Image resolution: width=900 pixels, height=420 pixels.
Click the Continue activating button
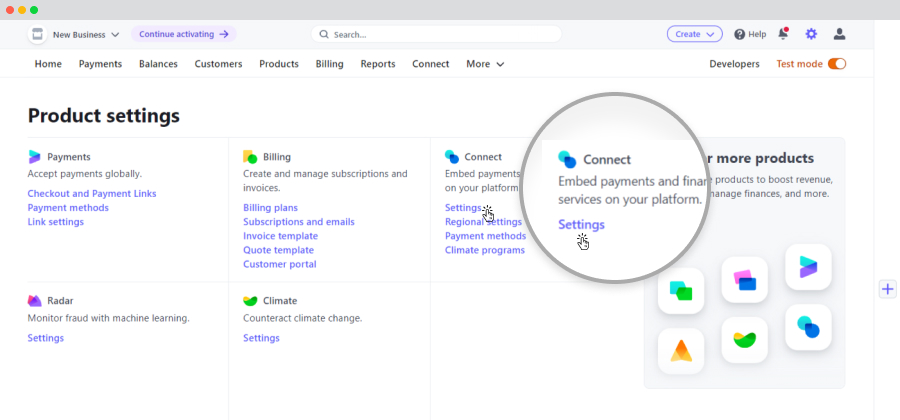(x=184, y=34)
